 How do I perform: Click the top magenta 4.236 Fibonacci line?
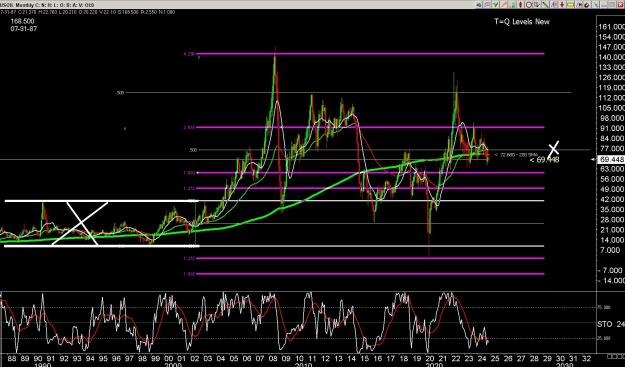click(370, 53)
